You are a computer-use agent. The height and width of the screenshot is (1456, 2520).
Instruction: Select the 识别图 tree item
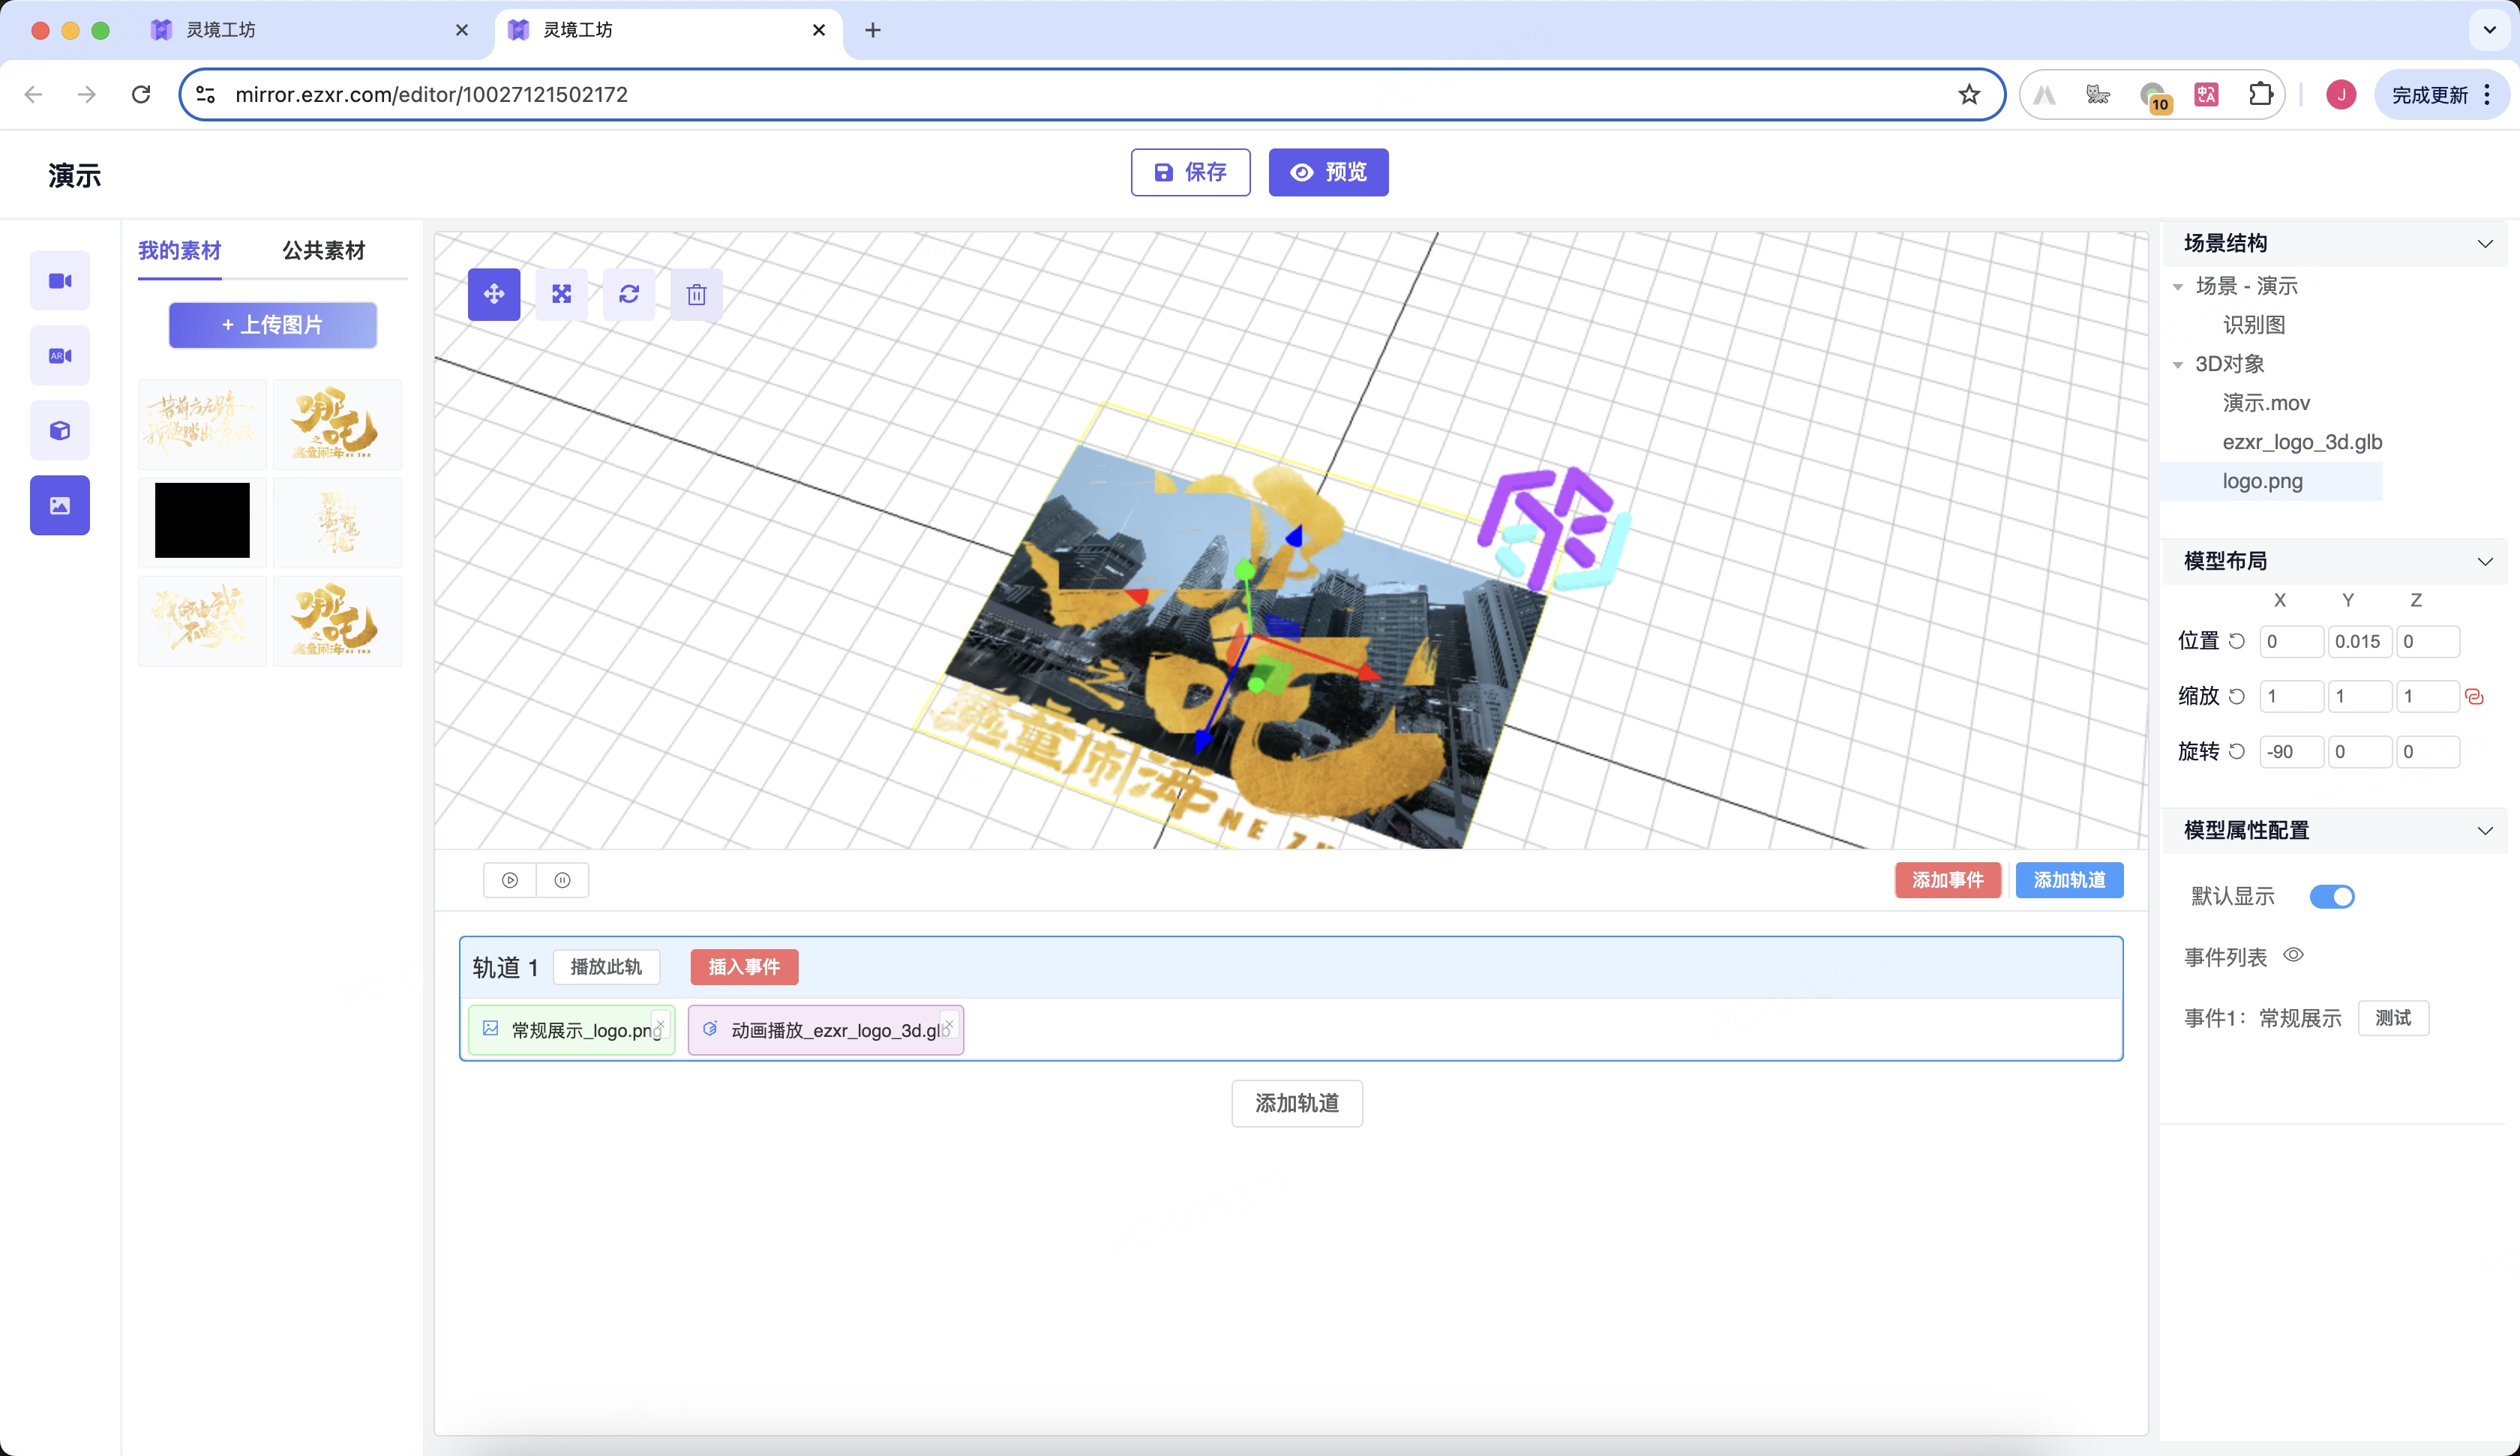(x=2254, y=325)
